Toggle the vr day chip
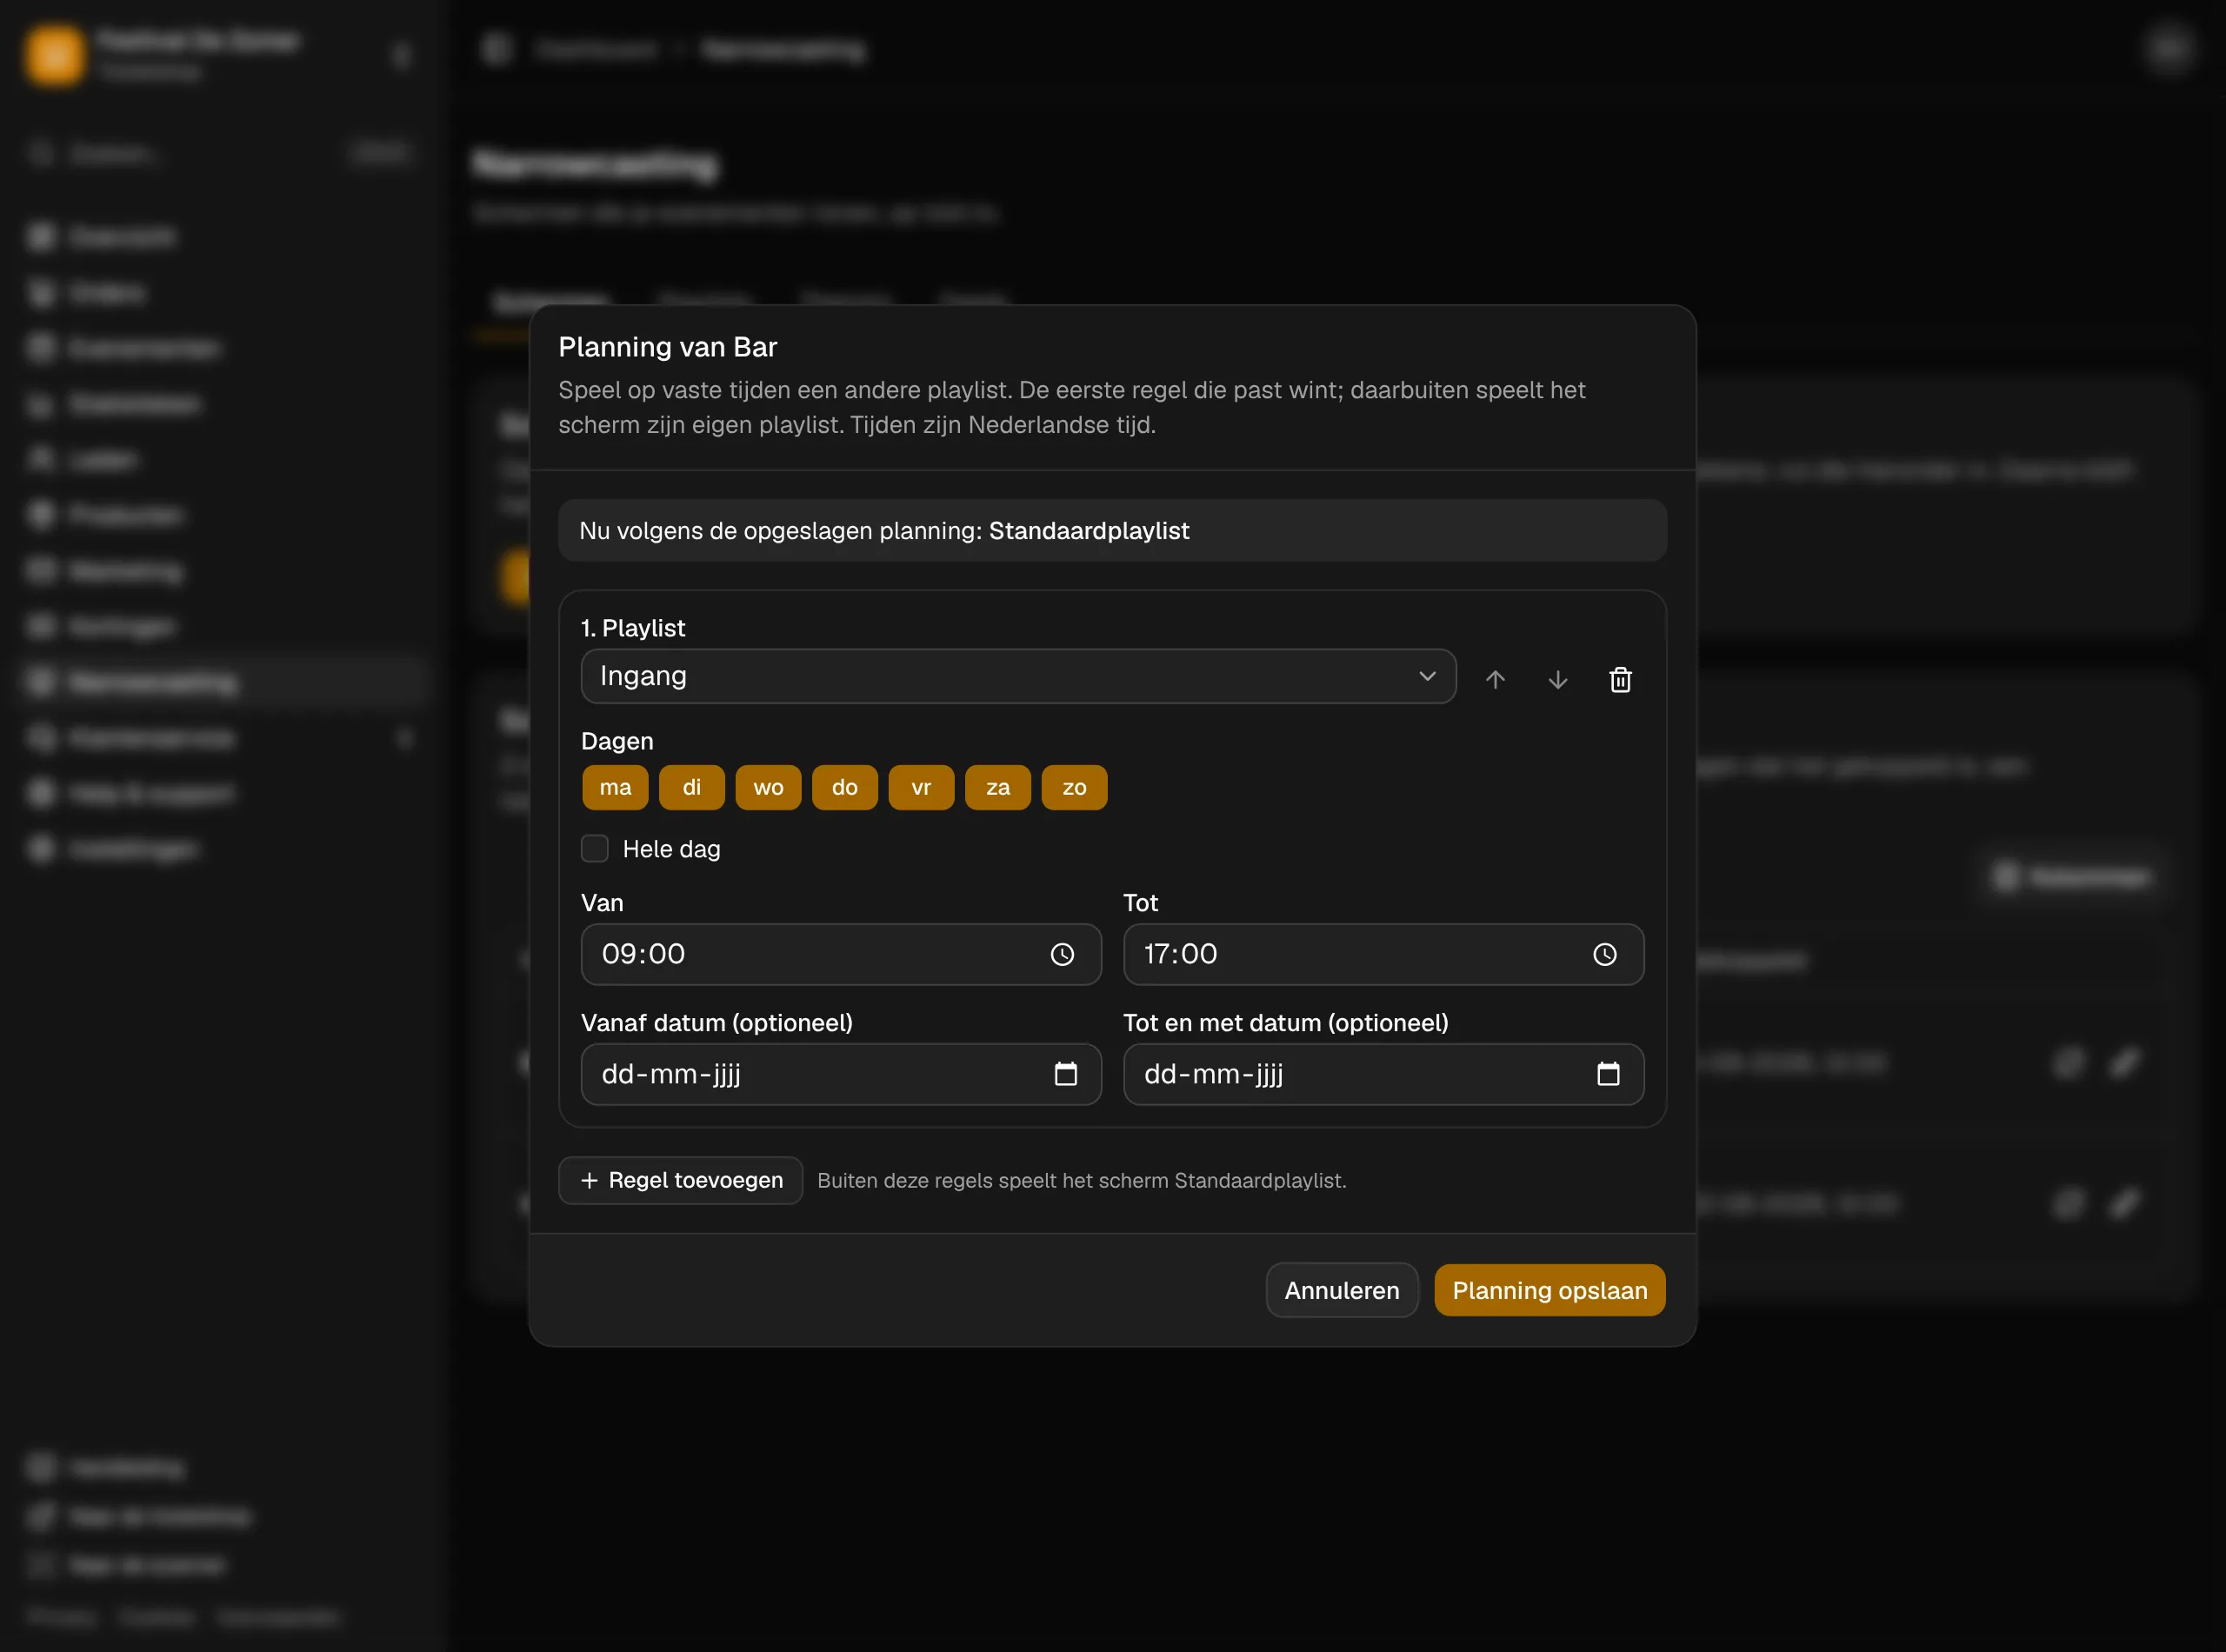 point(921,787)
